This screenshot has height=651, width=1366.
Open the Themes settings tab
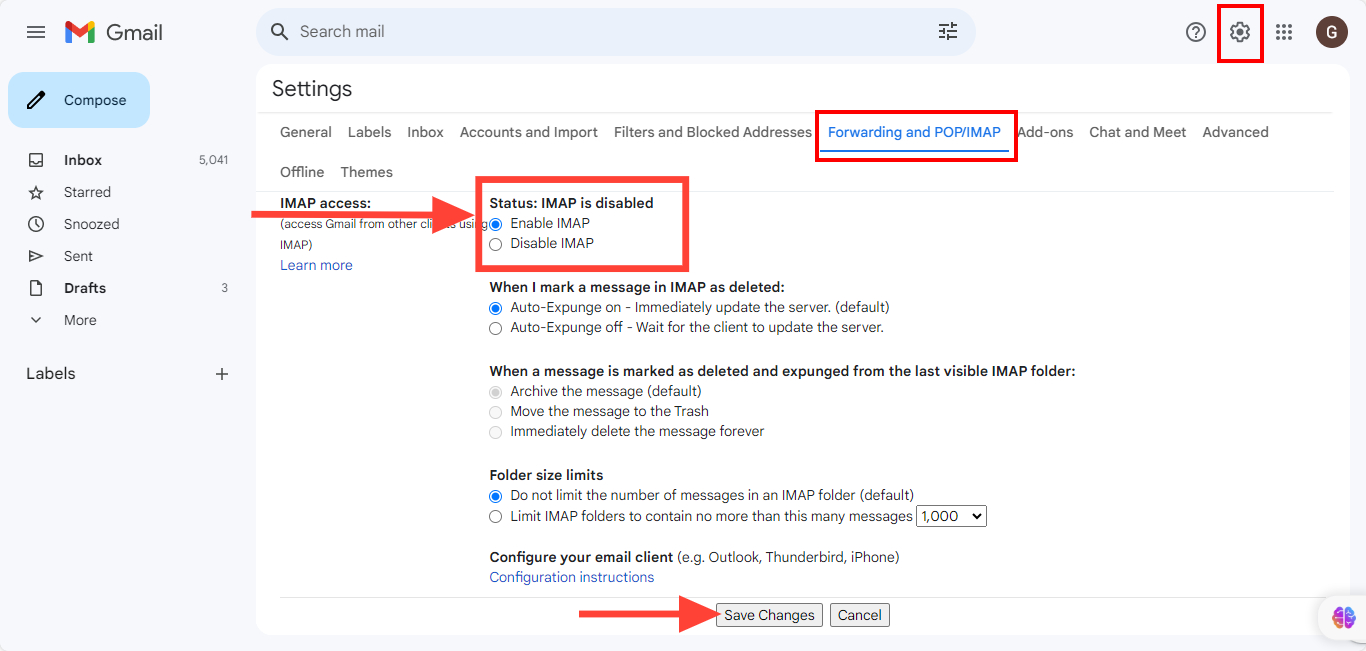click(366, 172)
